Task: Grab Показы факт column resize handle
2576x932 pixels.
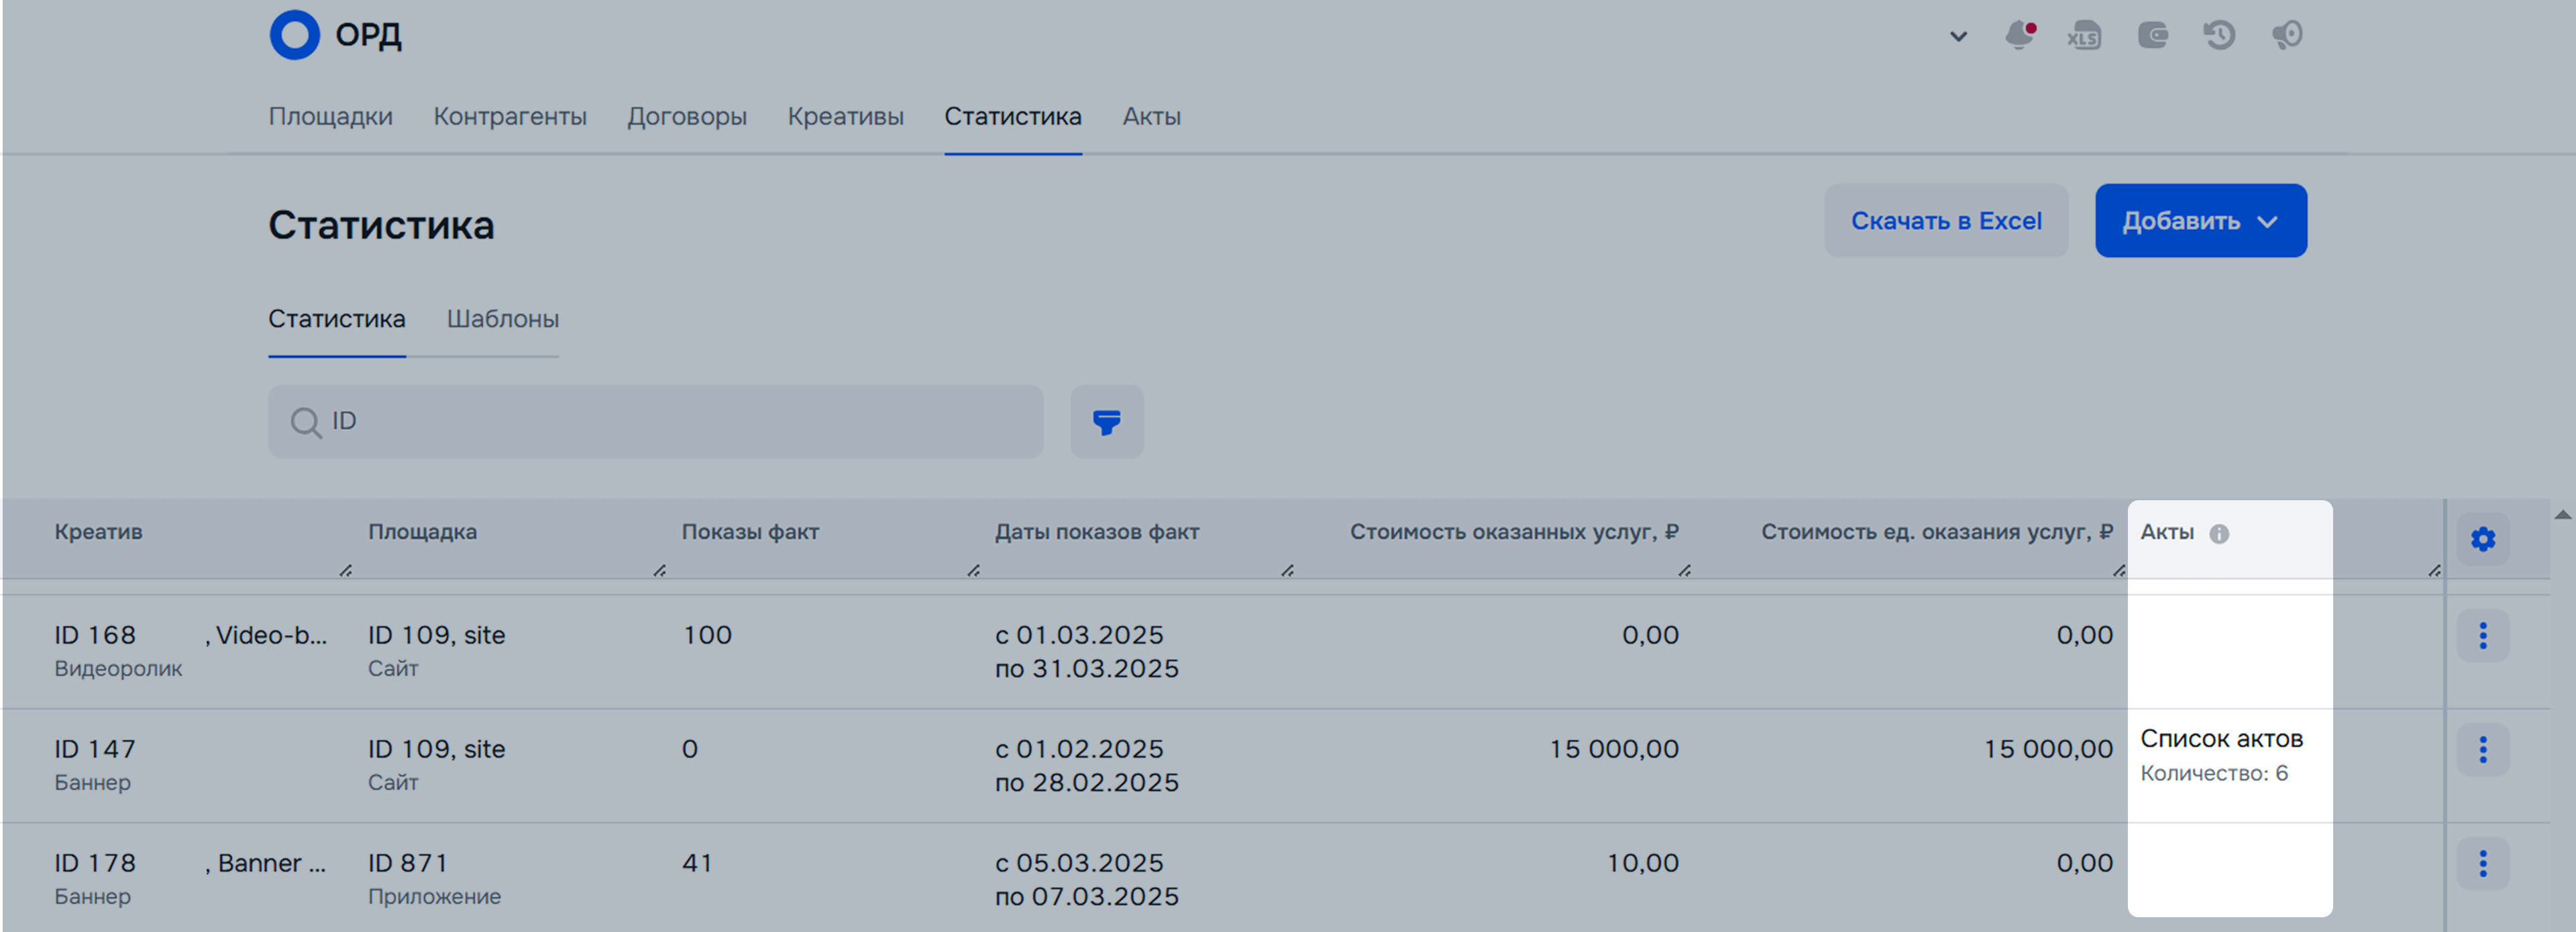Action: tap(974, 570)
